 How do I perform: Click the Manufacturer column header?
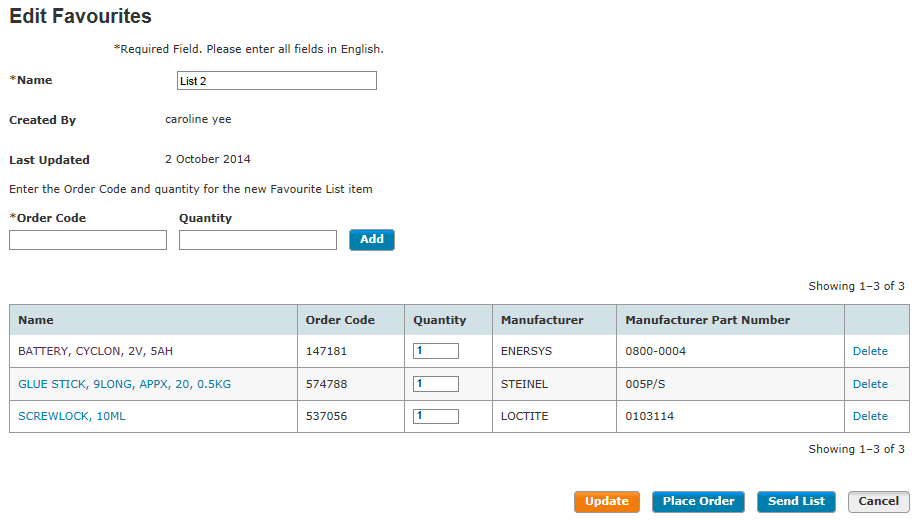coord(542,320)
